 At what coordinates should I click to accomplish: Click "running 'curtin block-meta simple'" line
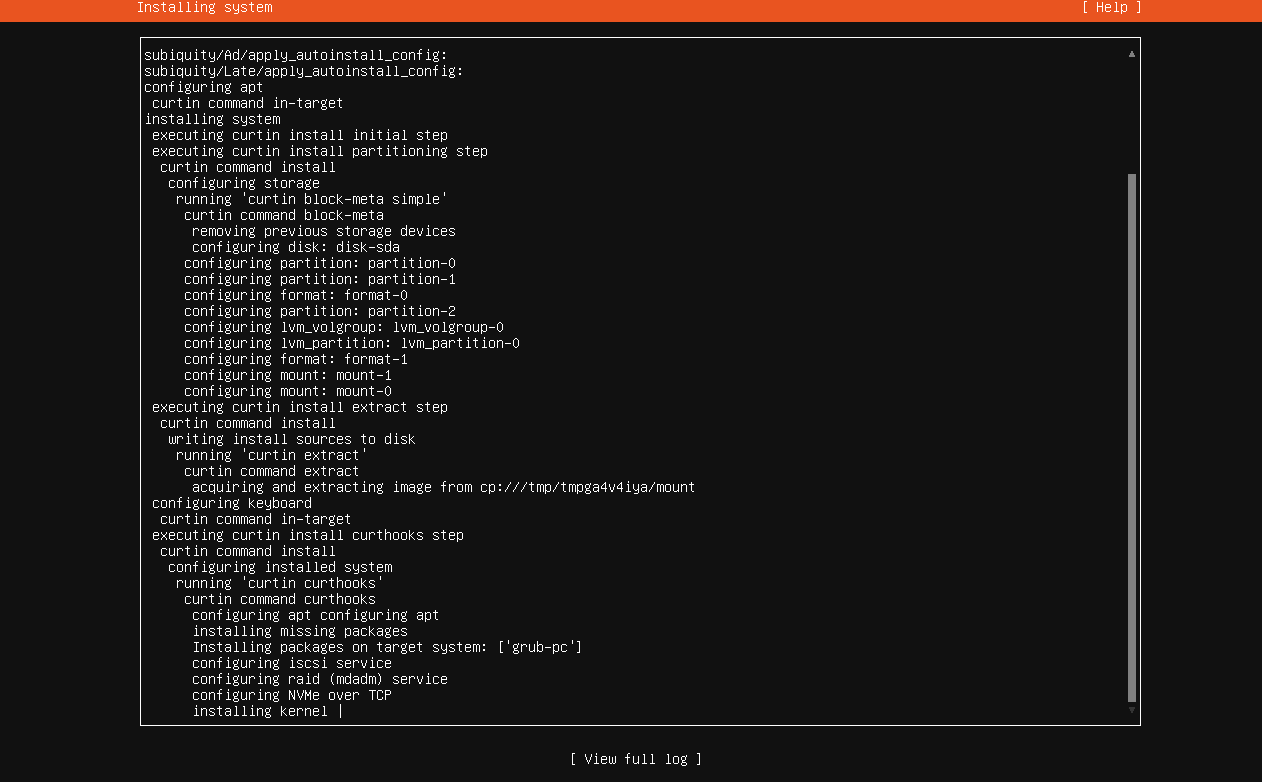pos(312,199)
